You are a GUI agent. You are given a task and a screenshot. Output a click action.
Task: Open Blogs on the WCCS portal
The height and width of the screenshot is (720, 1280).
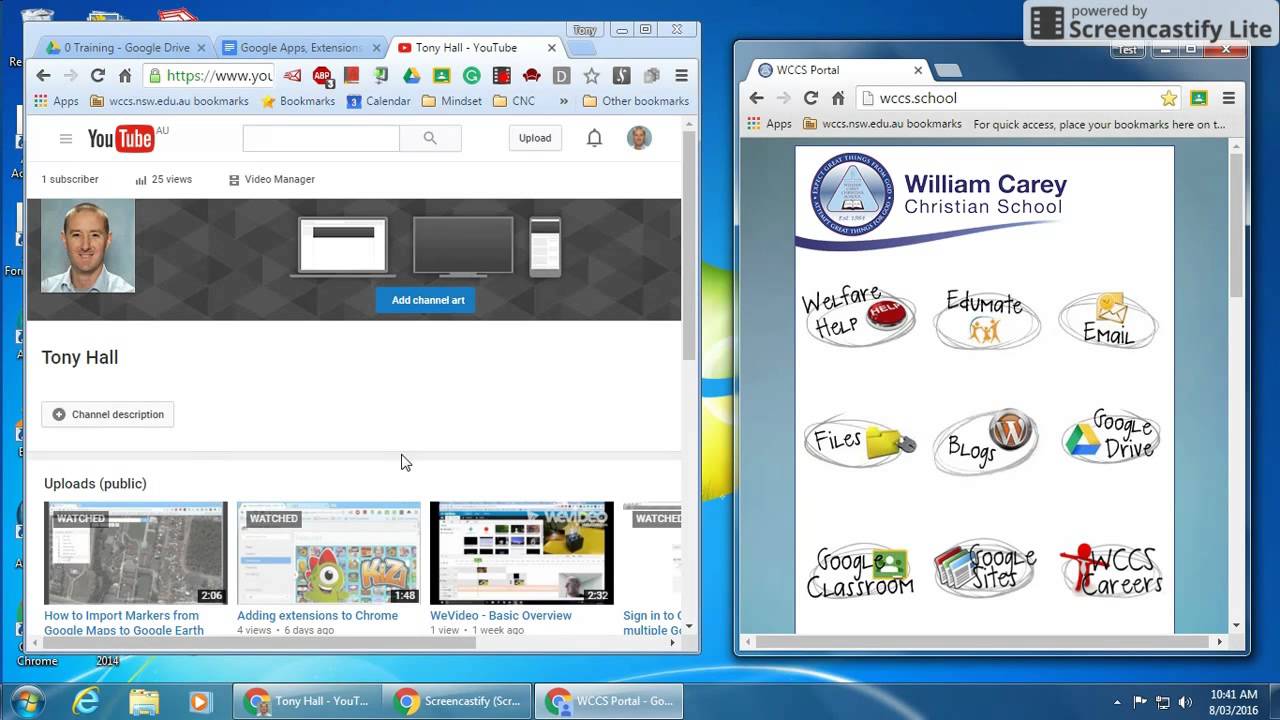point(986,440)
